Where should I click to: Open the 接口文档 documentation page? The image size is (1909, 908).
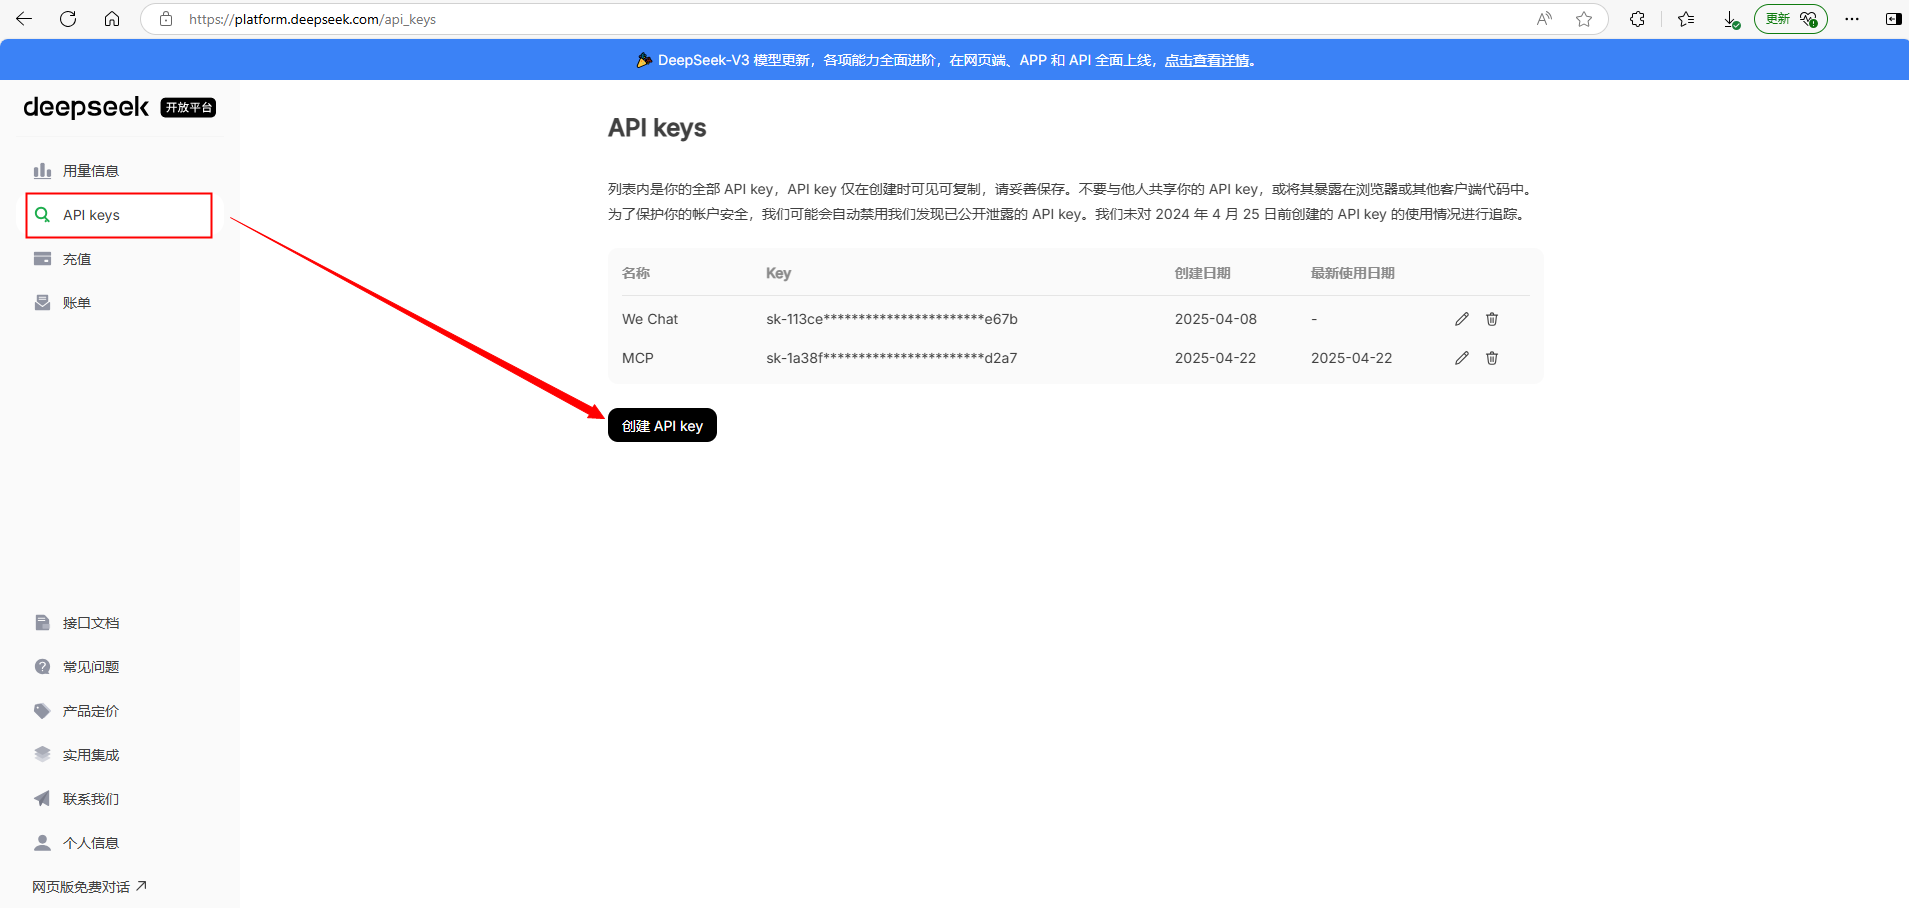tap(91, 622)
